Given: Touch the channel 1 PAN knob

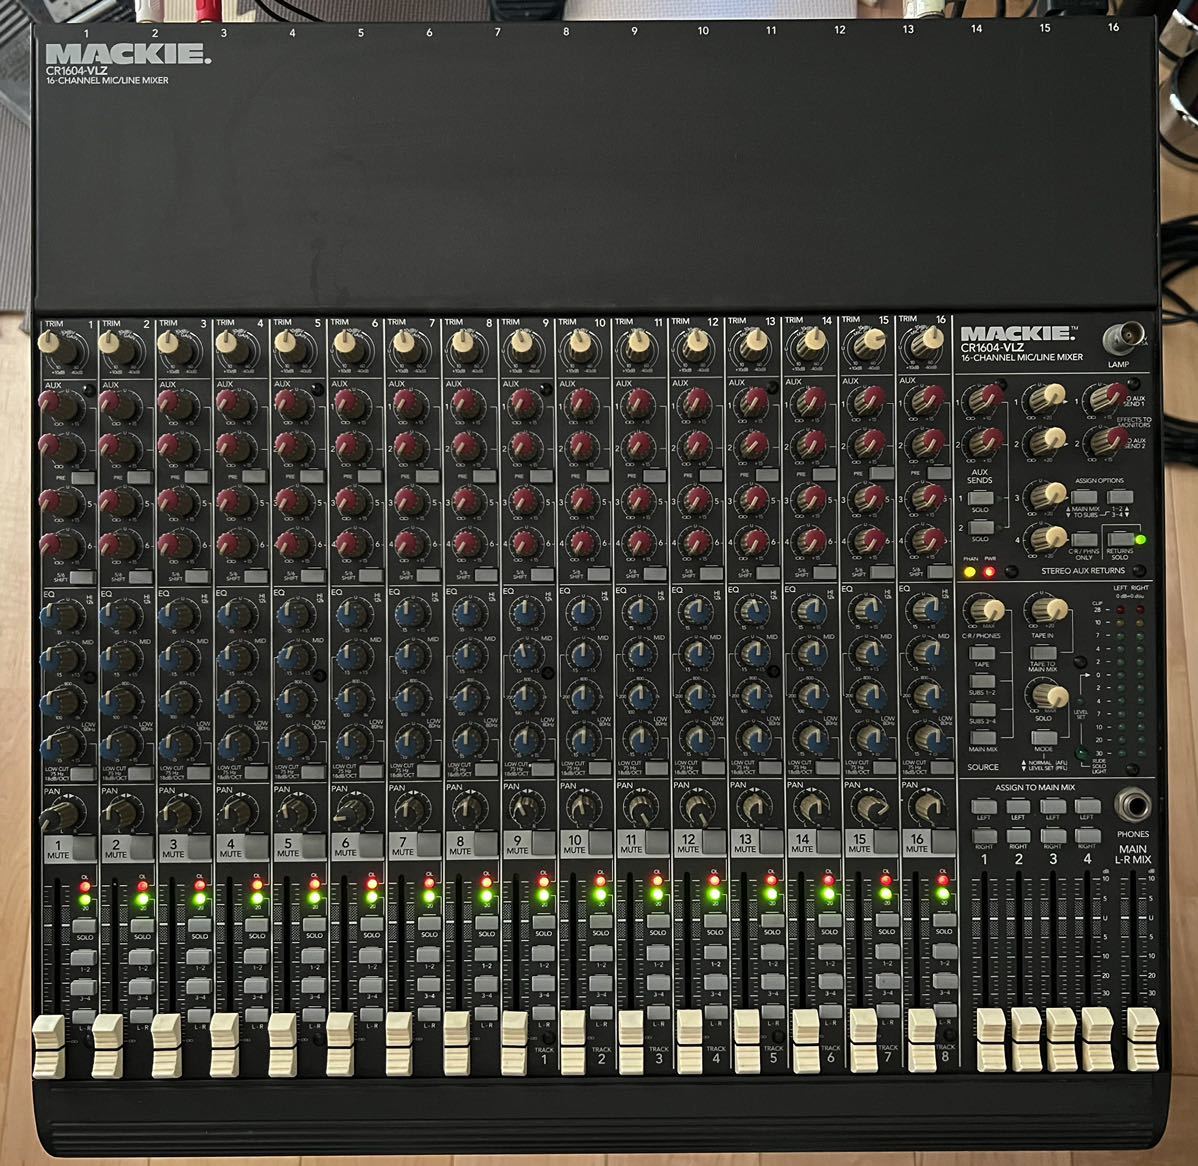Looking at the screenshot, I should click(60, 816).
